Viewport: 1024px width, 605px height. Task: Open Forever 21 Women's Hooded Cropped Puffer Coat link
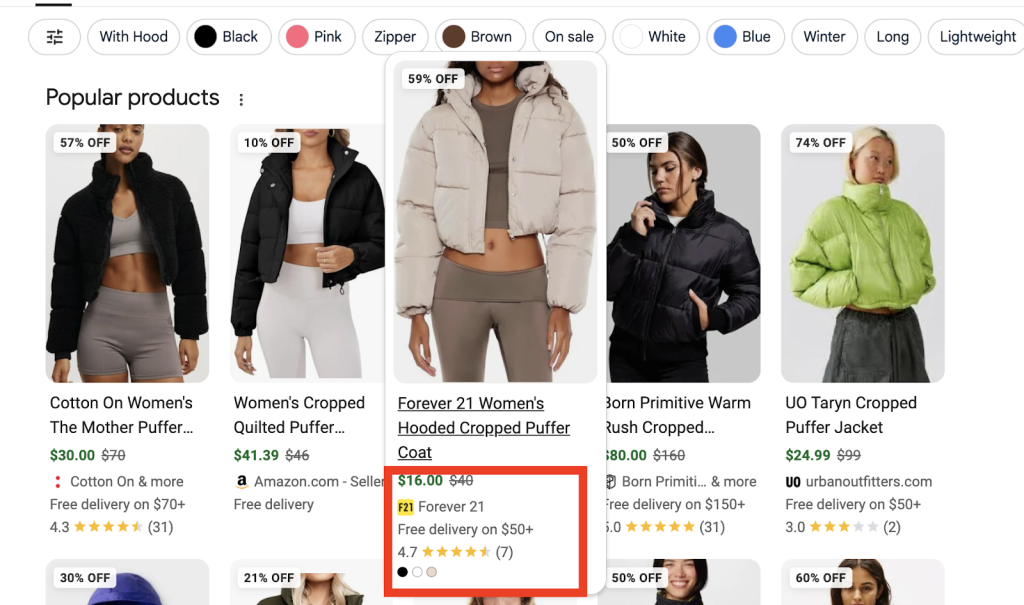pos(484,427)
